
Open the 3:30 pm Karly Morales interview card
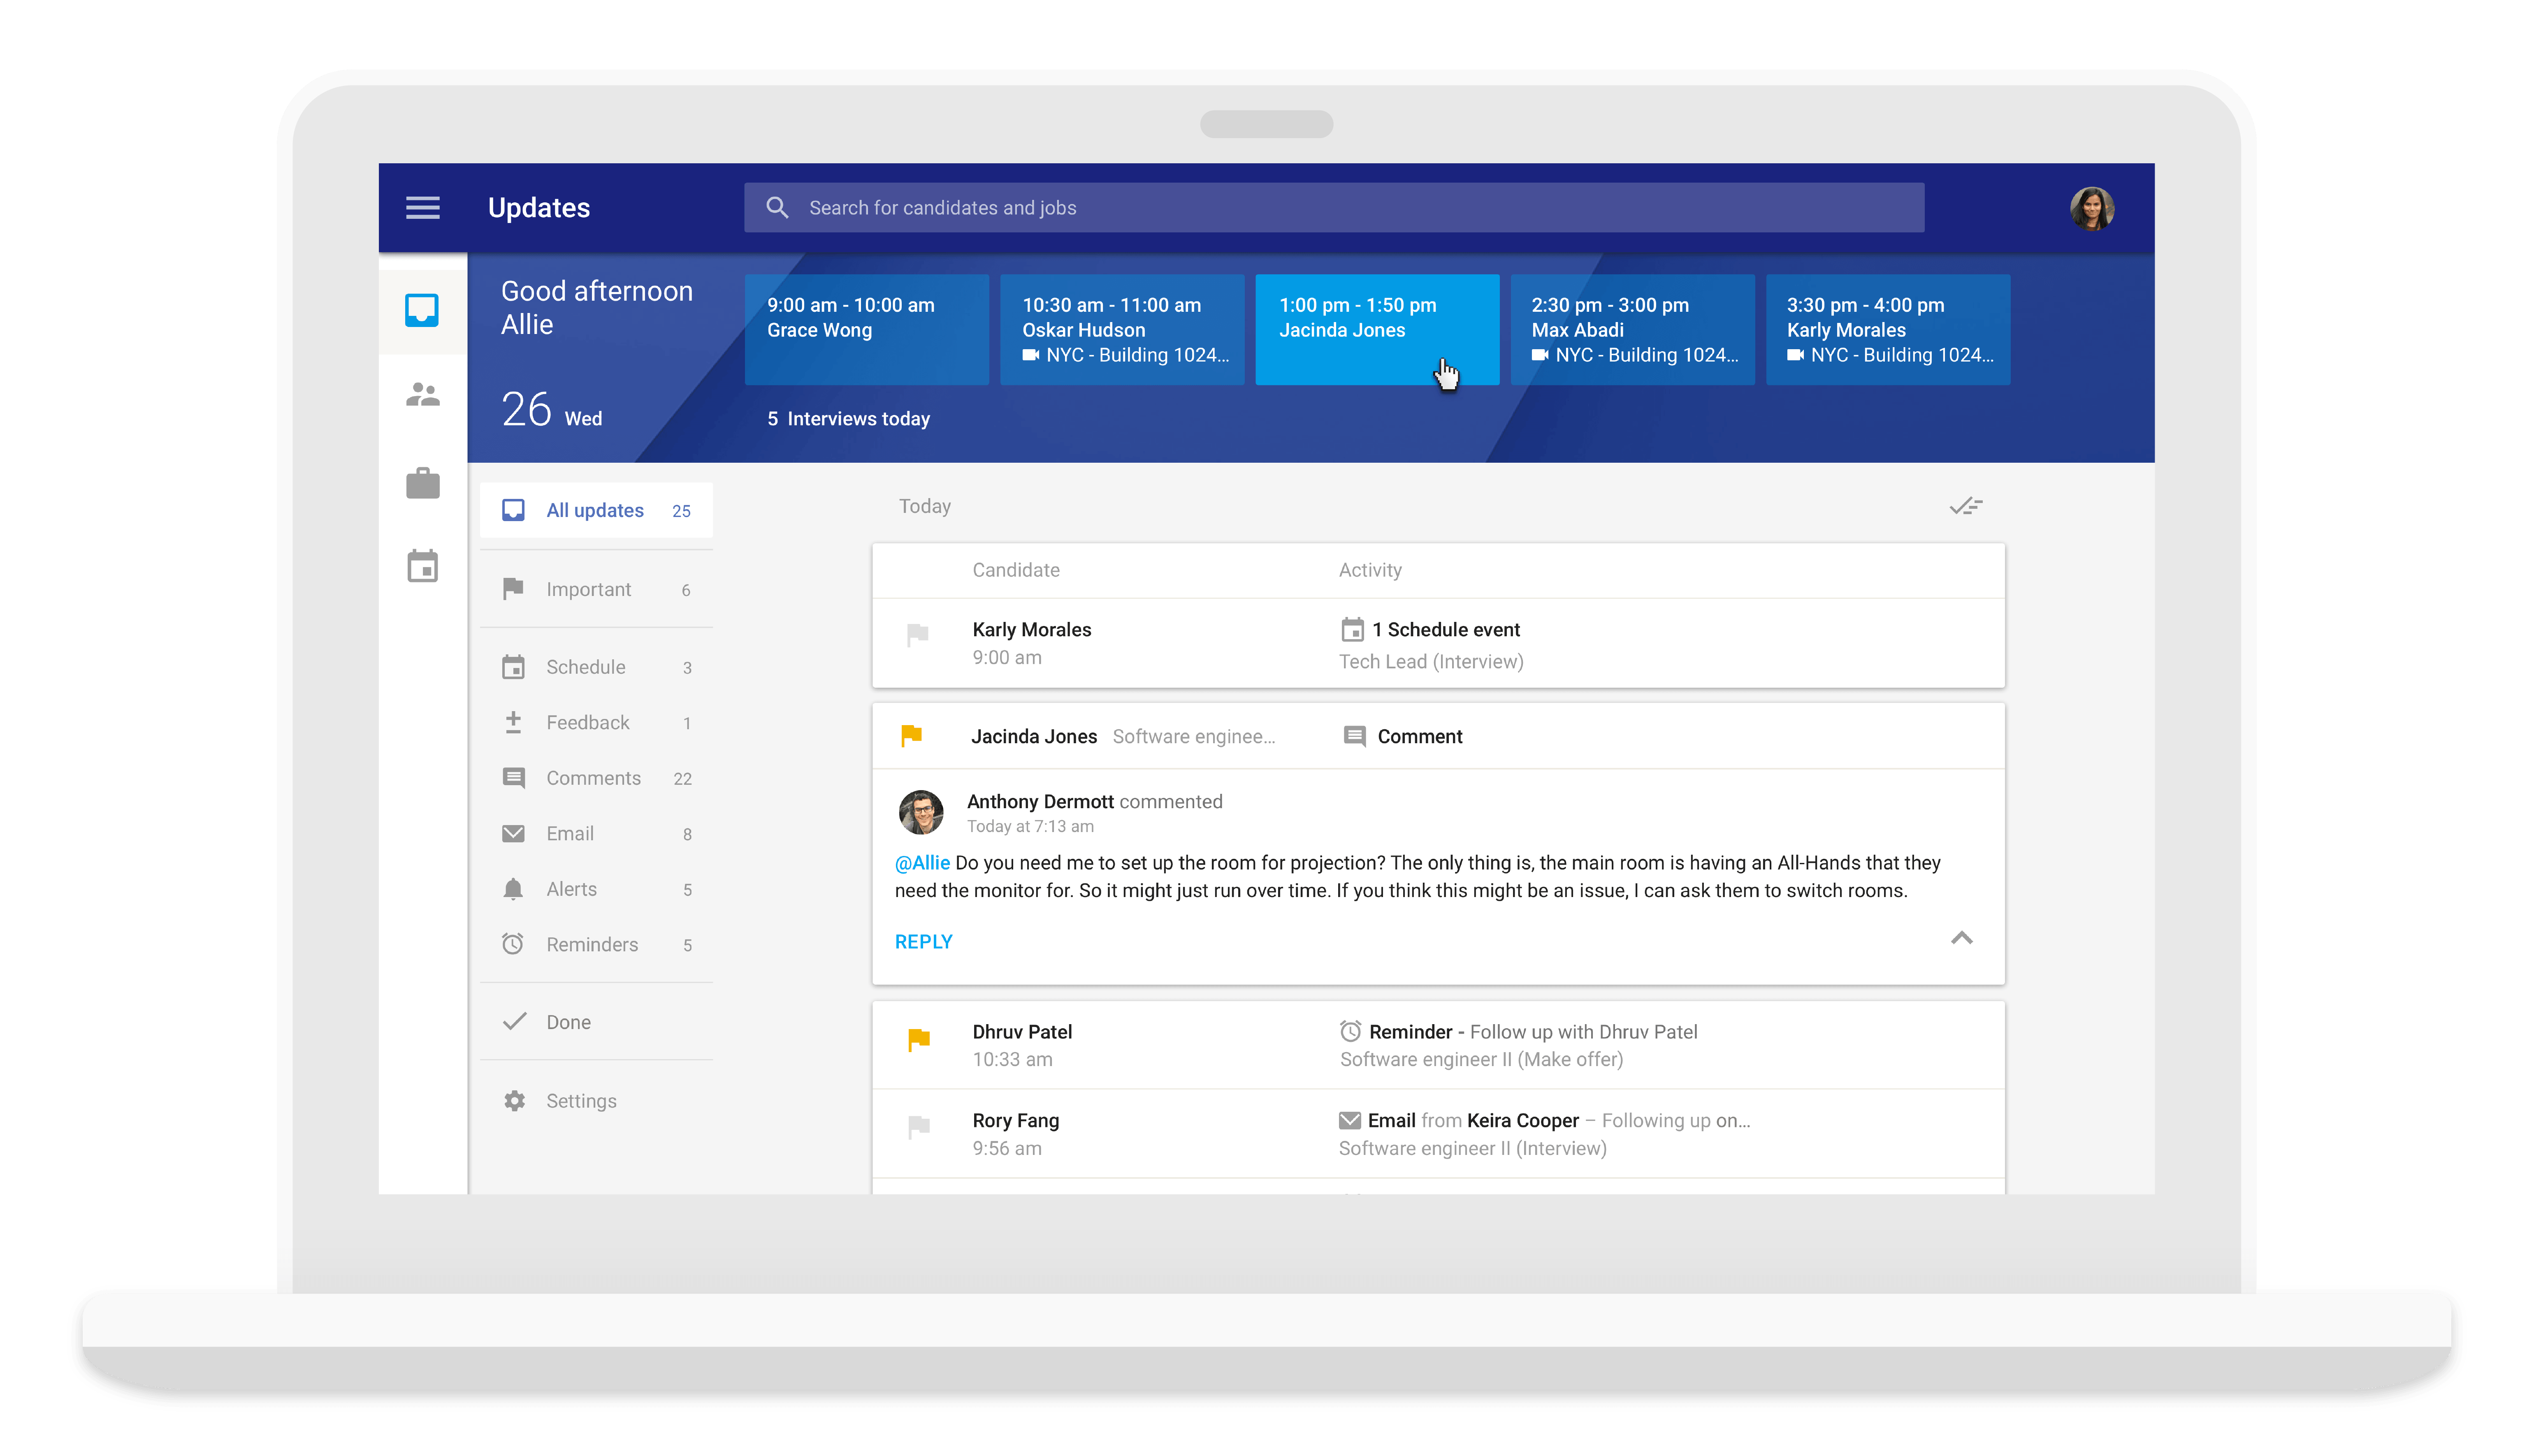(x=1888, y=329)
